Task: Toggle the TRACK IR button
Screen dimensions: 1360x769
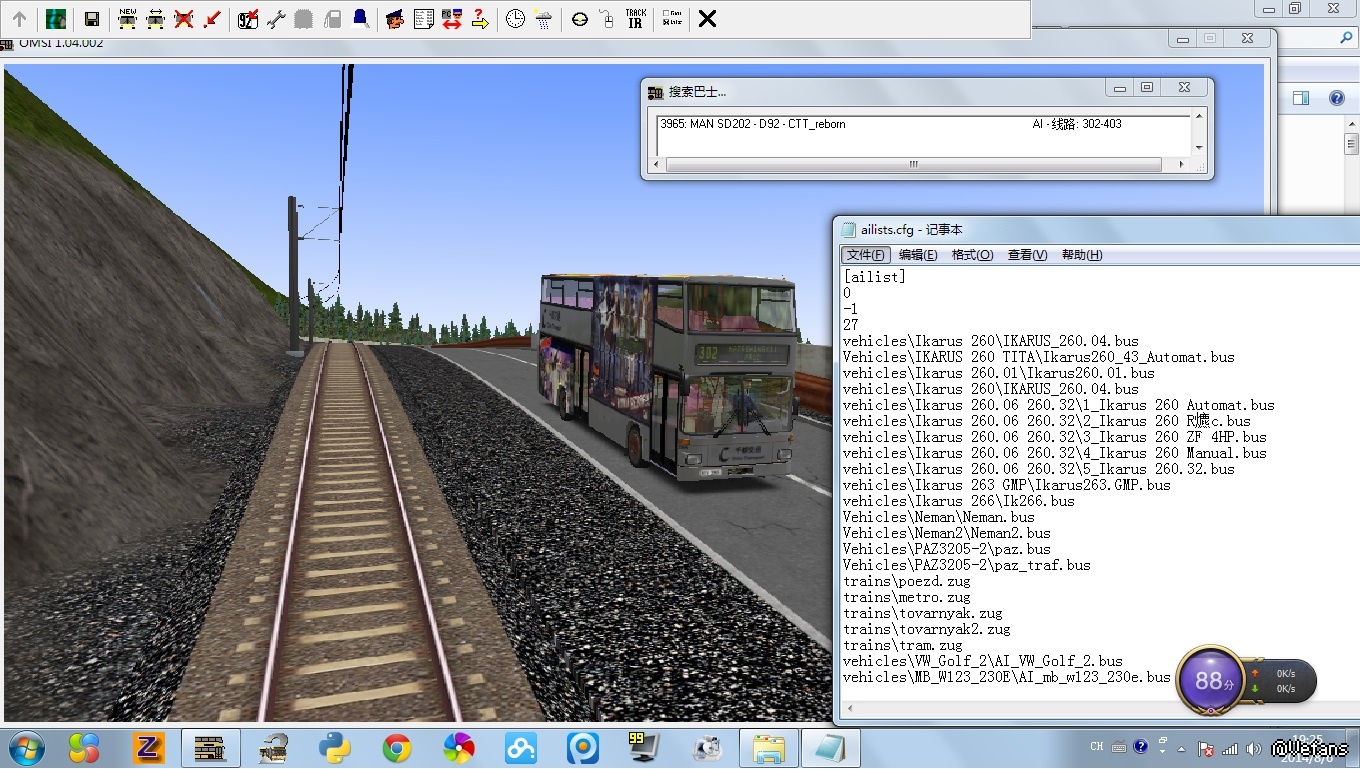Action: pos(635,19)
